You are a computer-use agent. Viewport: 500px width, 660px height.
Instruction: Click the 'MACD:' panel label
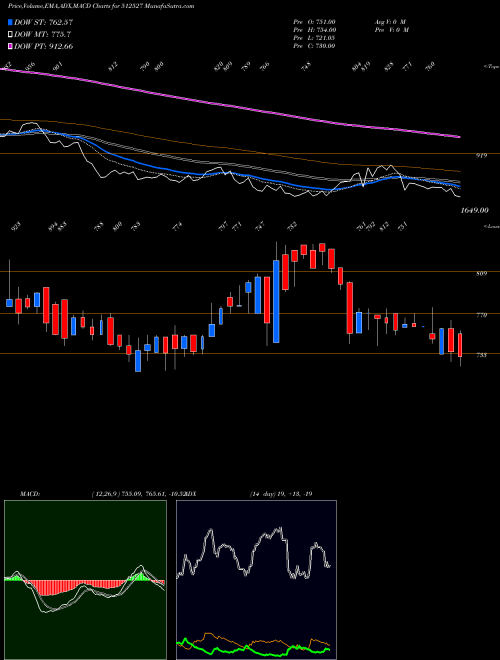pyautogui.click(x=29, y=494)
